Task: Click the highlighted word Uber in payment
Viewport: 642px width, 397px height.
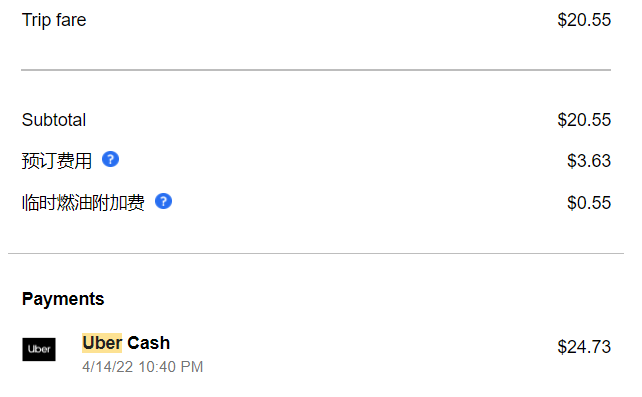Action: click(x=102, y=343)
